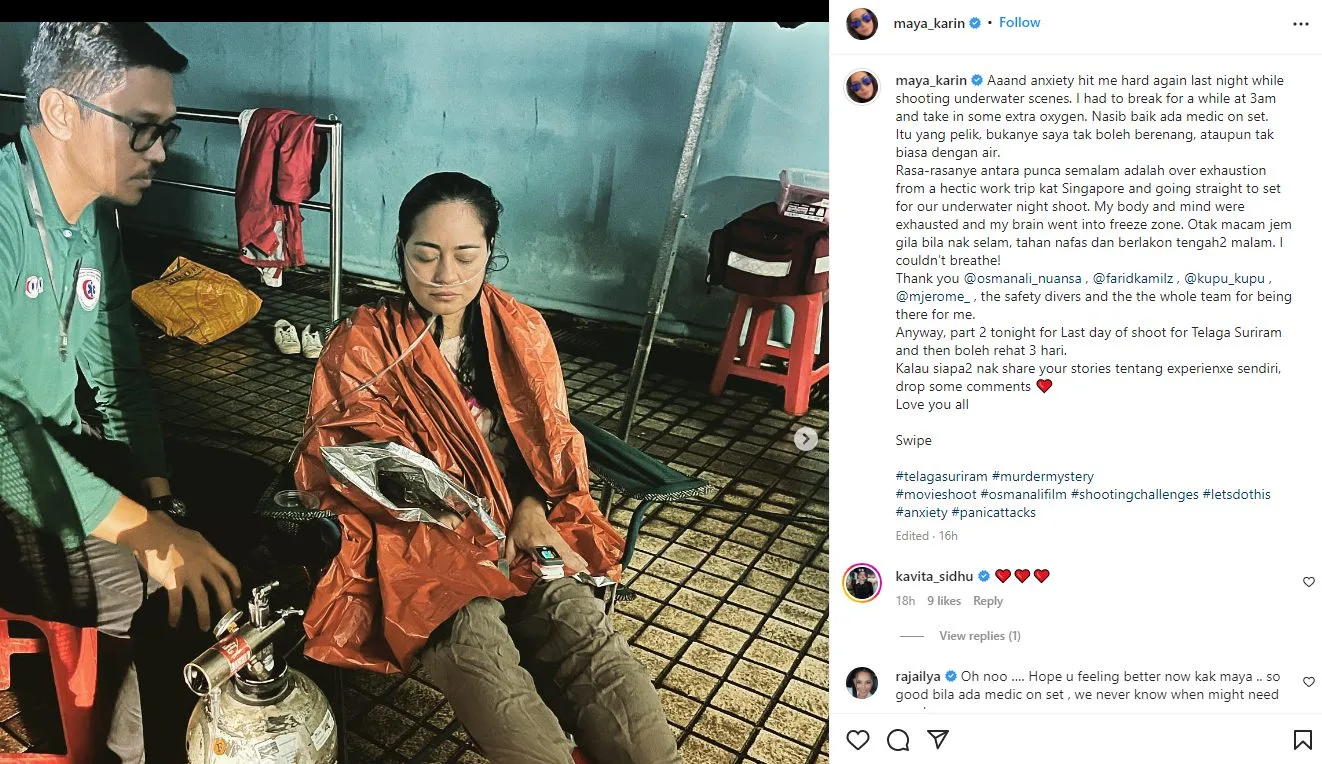Screen dimensions: 1322x764
Task: Visit @osmanali_nuansa profile mention
Action: click(x=1022, y=279)
